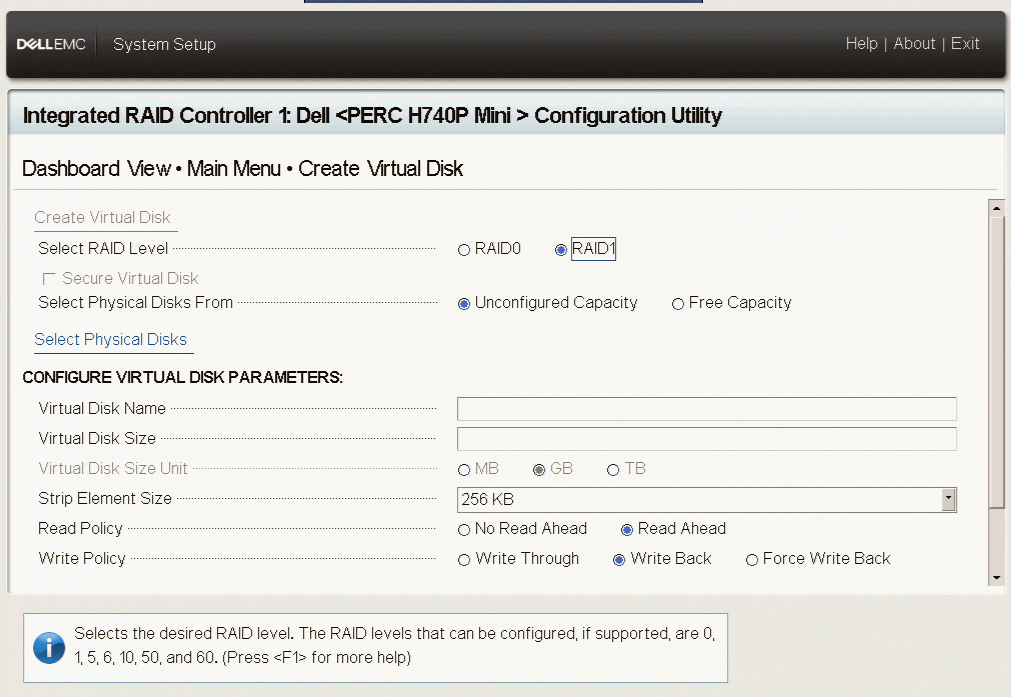Select Force Write Back policy
Image resolution: width=1011 pixels, height=697 pixels.
752,560
